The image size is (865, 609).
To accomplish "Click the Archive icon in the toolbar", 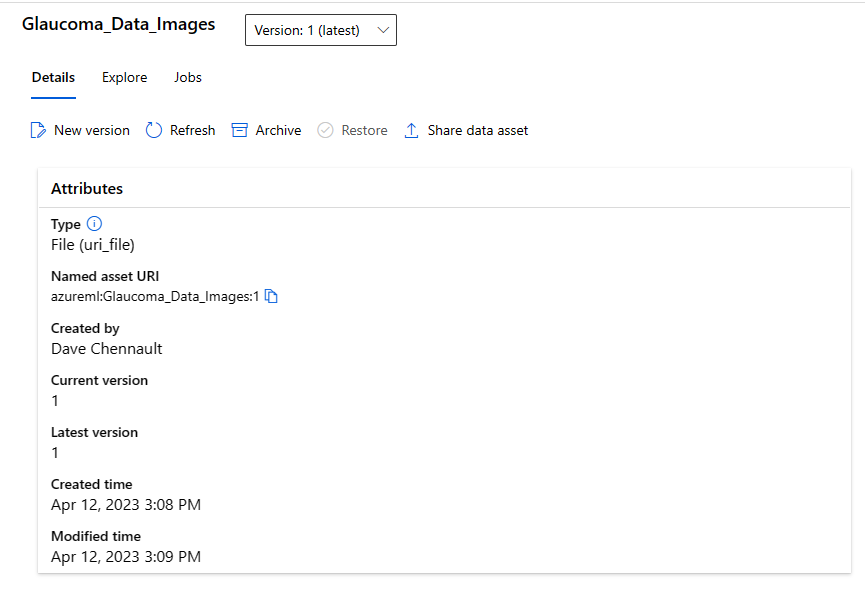I will click(239, 130).
